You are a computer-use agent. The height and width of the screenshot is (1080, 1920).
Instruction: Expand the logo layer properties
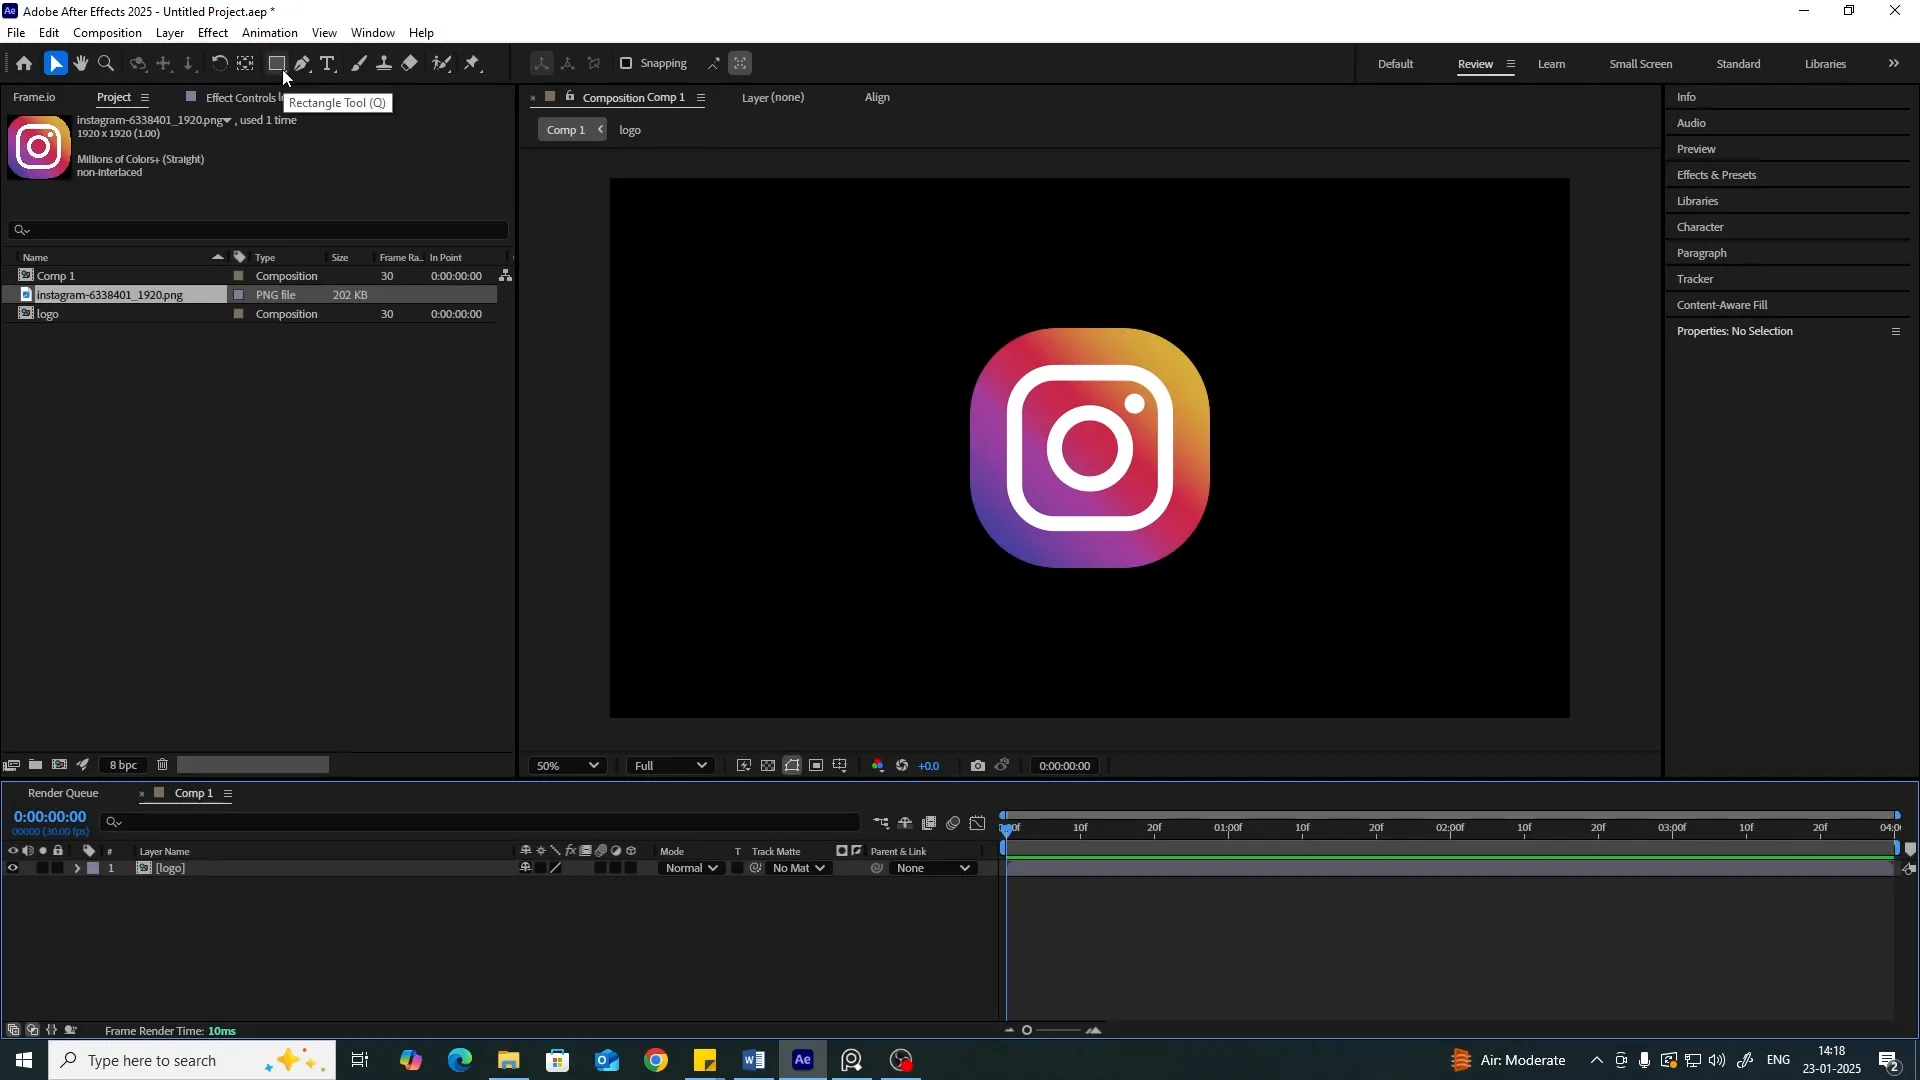coord(77,868)
